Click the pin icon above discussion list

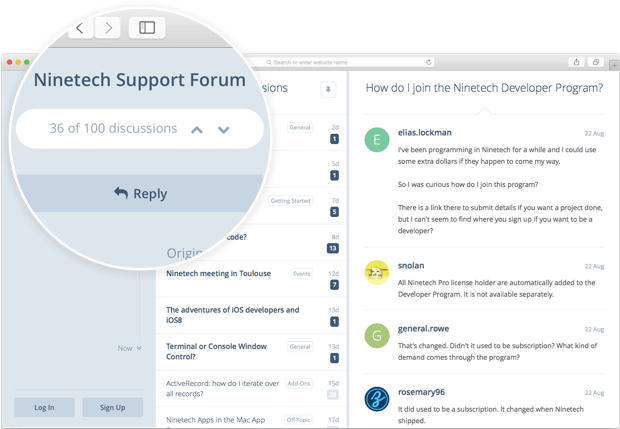pyautogui.click(x=327, y=90)
